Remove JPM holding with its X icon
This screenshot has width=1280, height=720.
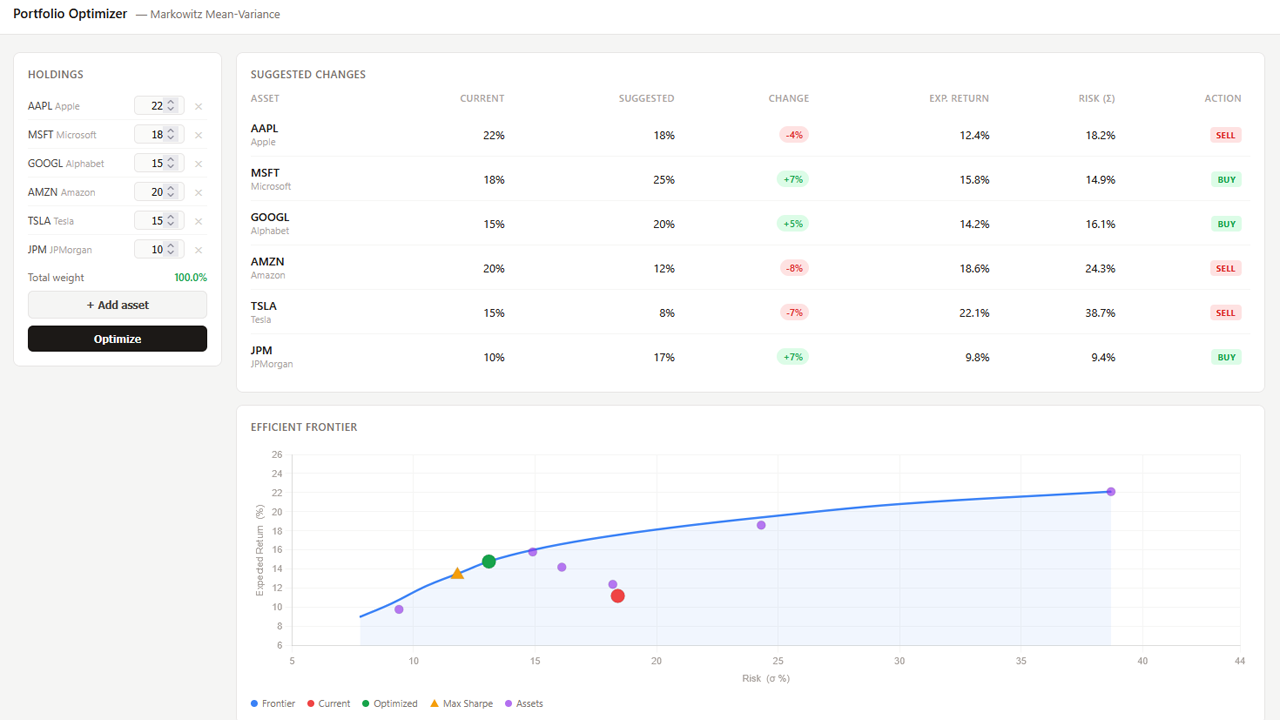tap(198, 250)
